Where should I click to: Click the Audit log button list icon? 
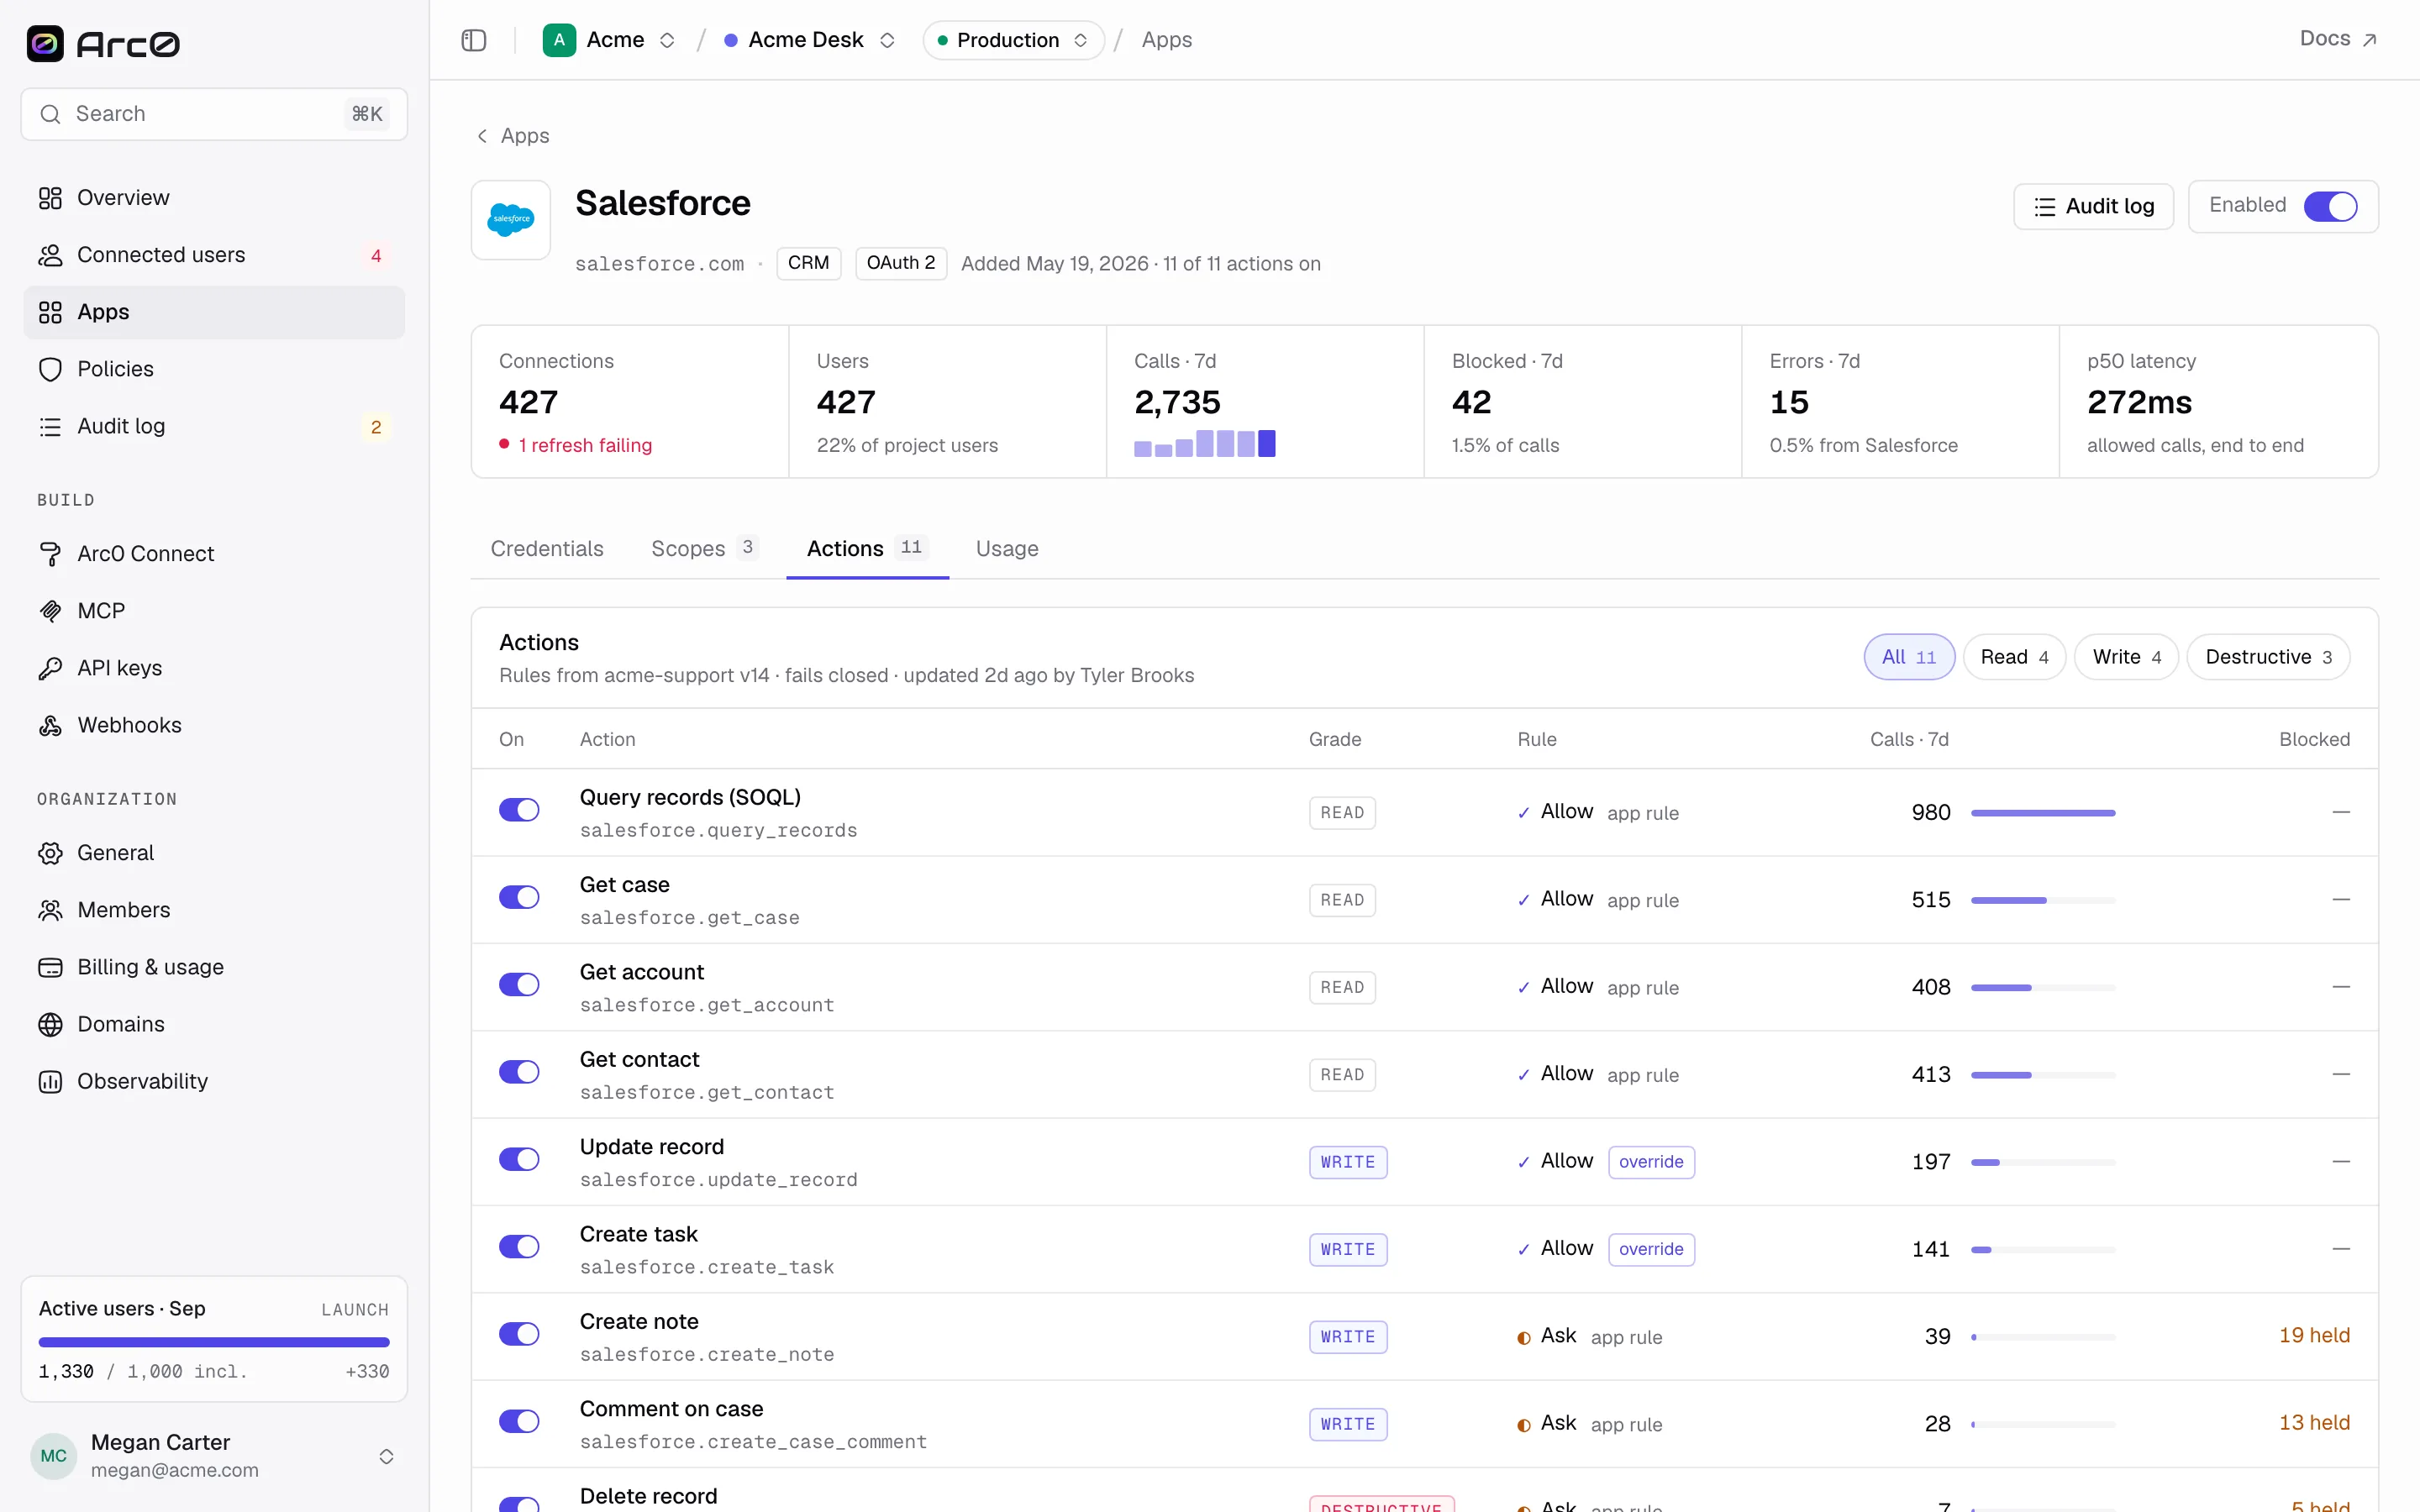pos(2045,207)
